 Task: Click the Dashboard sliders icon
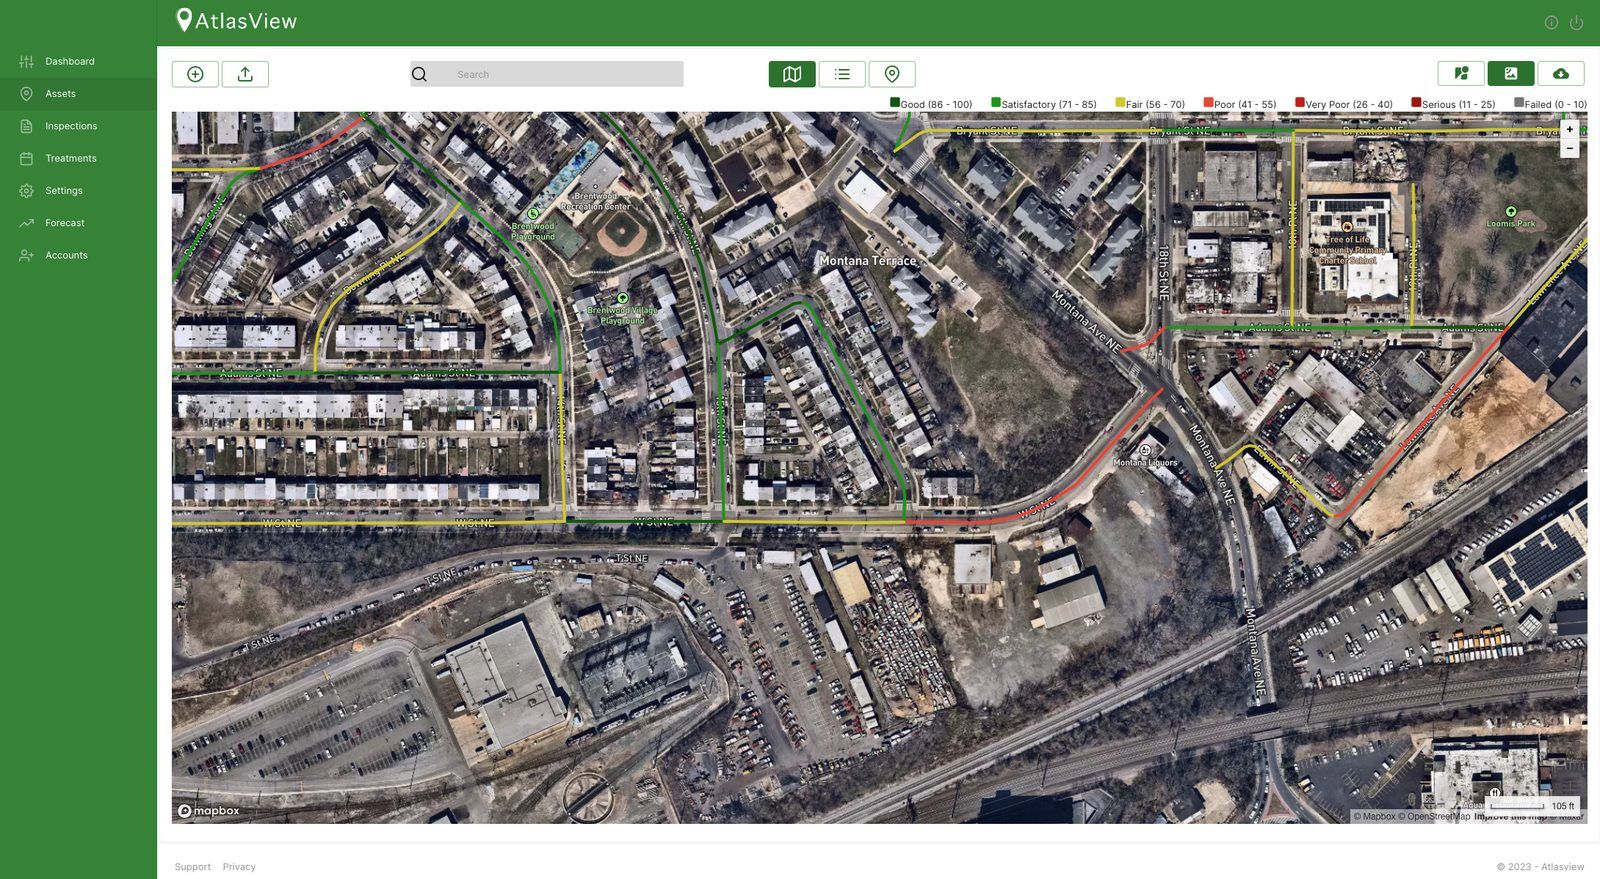[26, 62]
